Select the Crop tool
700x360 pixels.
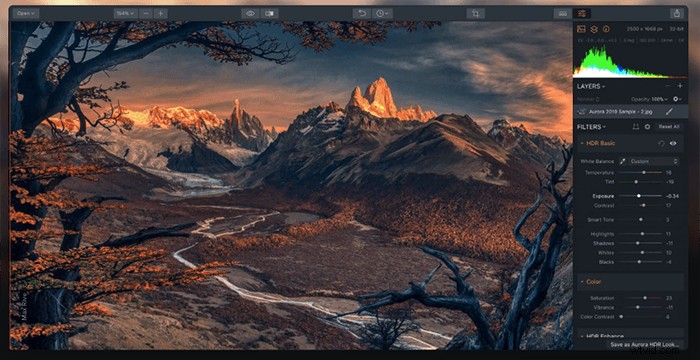pyautogui.click(x=475, y=13)
